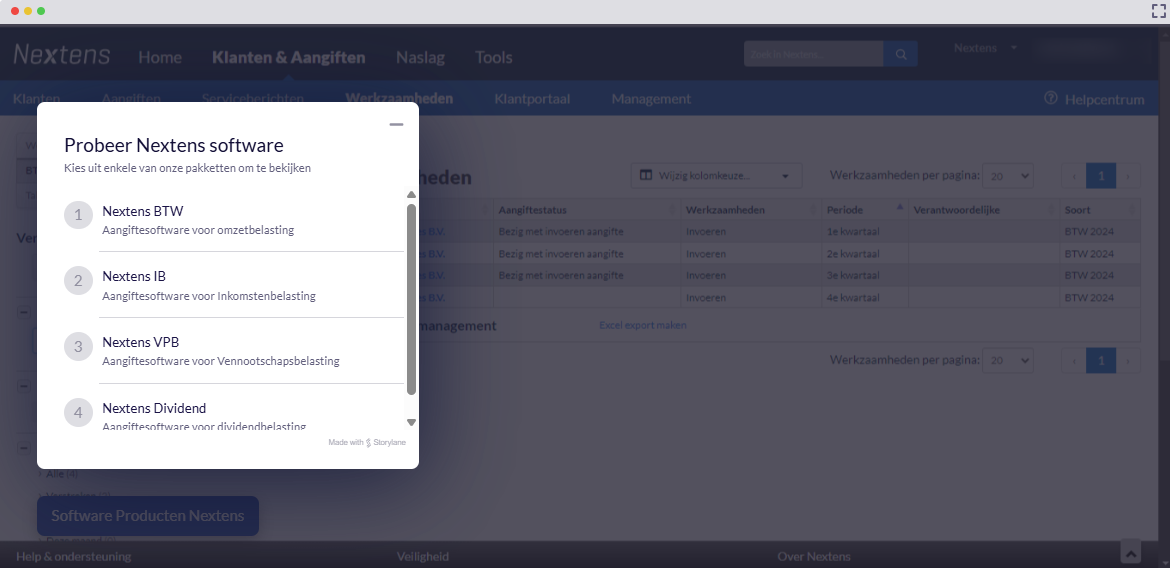The width and height of the screenshot is (1170, 568).
Task: Click Over Nextens footer heading
Action: pyautogui.click(x=813, y=556)
